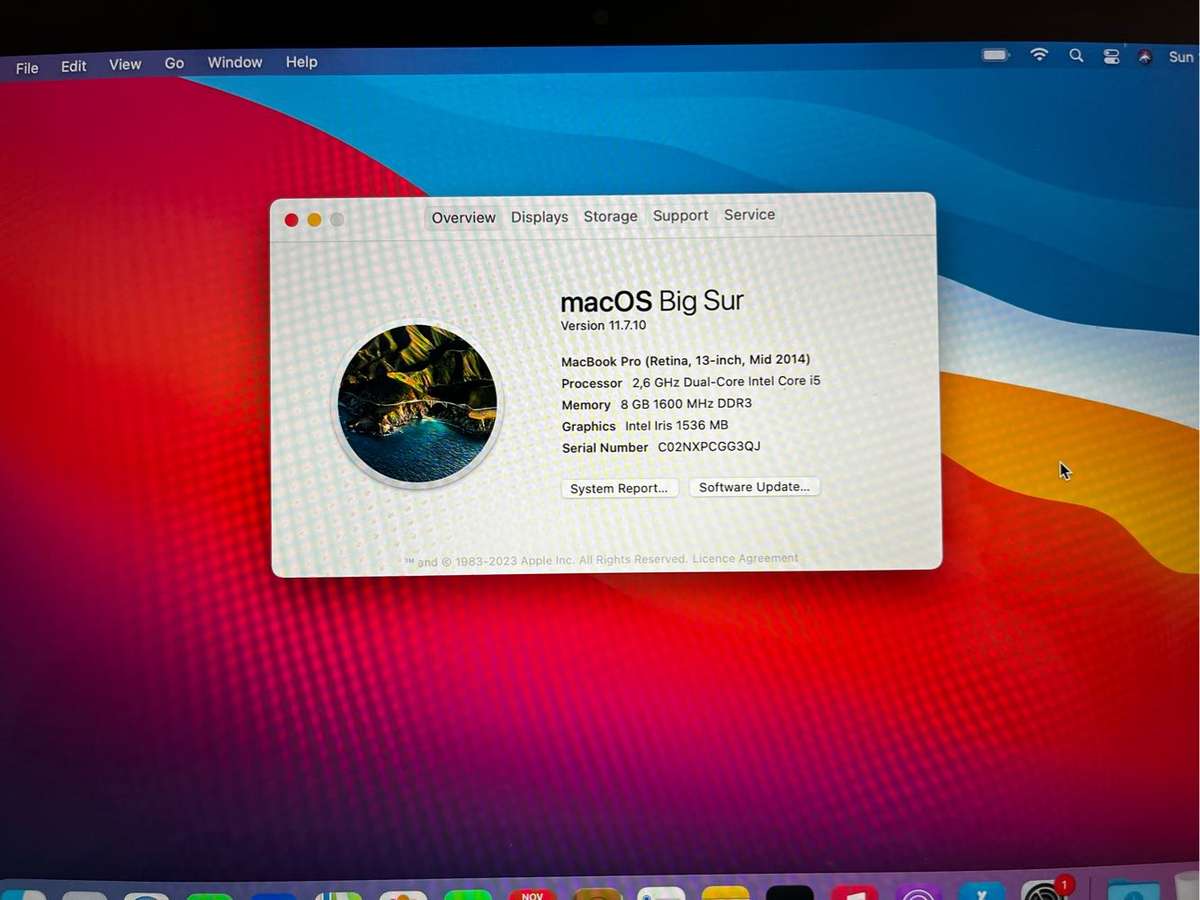The image size is (1200, 900).
Task: Open Calendar showing NOV from the Dock
Action: pyautogui.click(x=532, y=891)
